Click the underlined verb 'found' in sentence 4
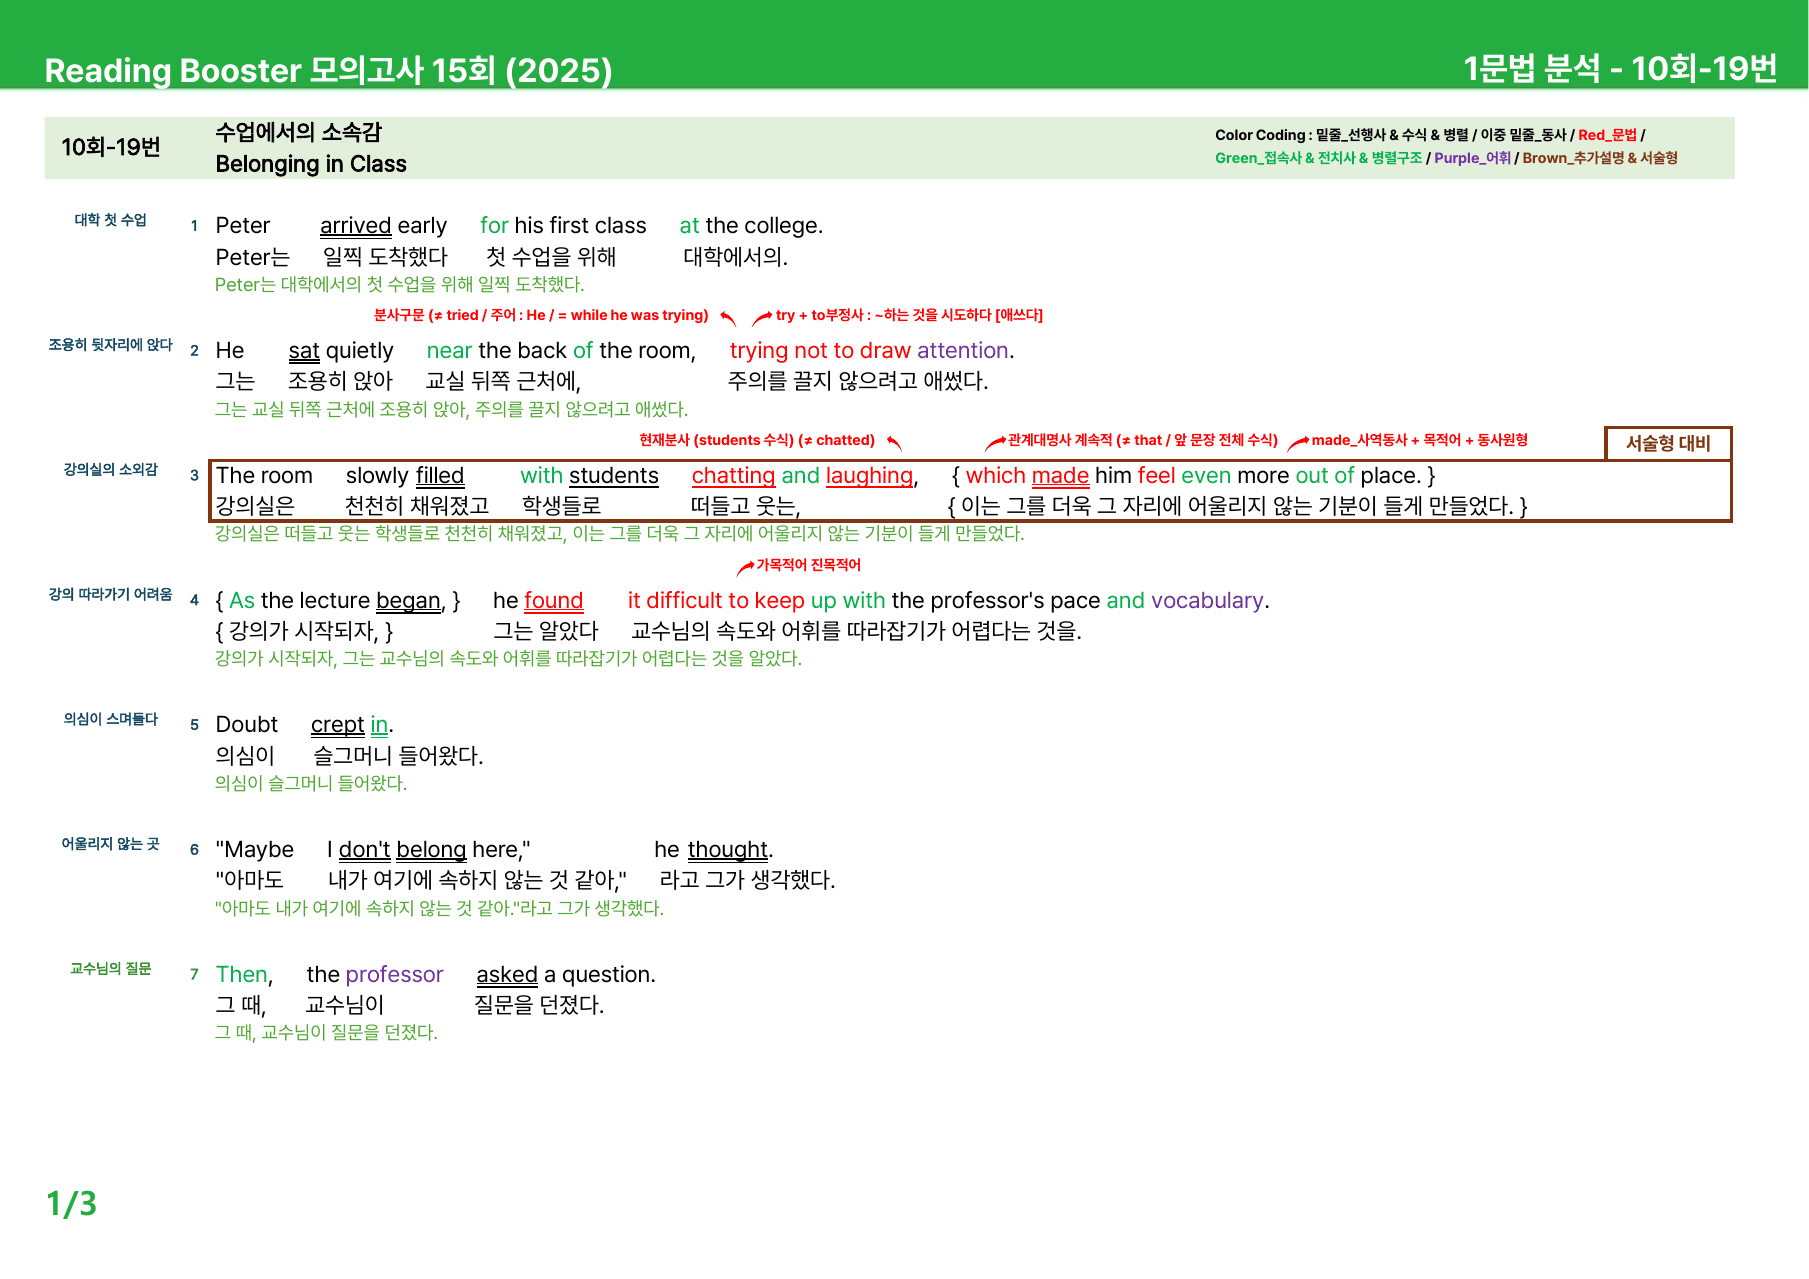Screen dimensions: 1809x1279 click(x=553, y=600)
